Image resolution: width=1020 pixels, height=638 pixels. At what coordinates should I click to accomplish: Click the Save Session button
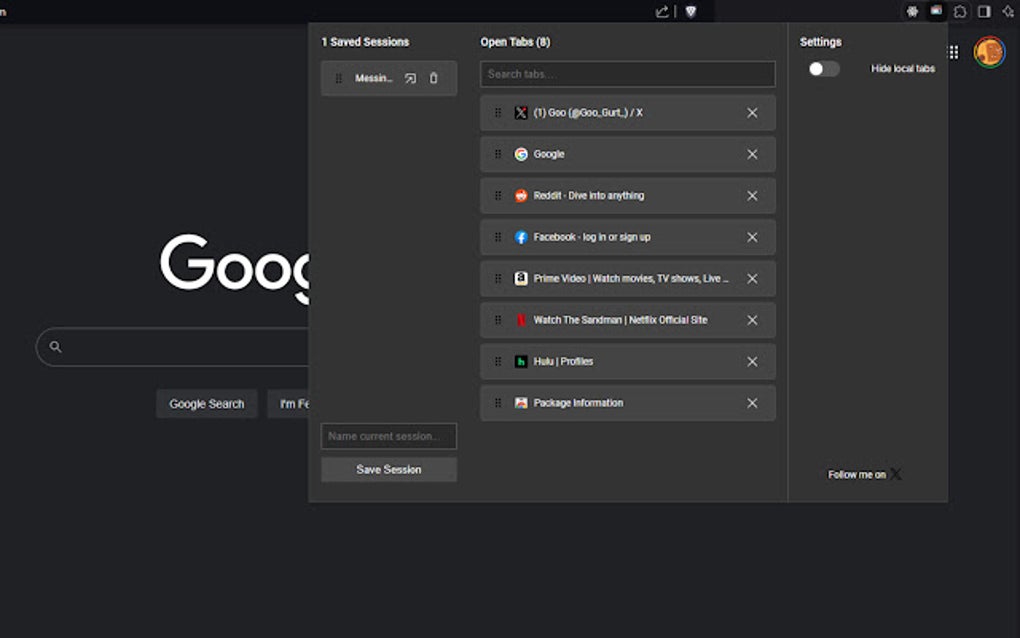388,469
